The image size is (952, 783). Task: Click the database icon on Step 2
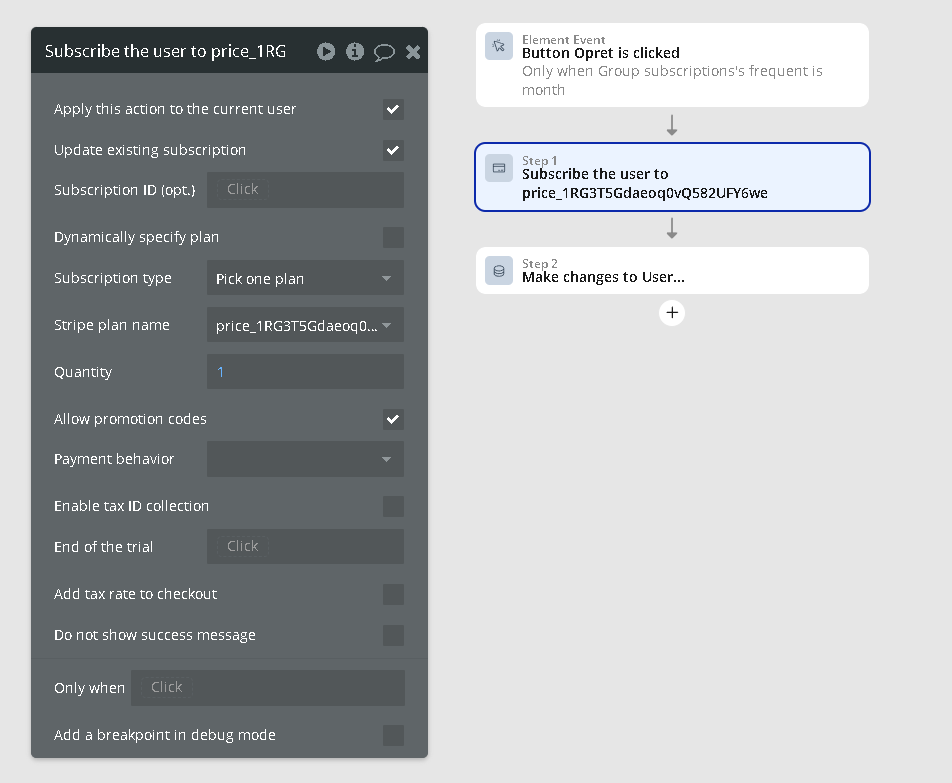point(499,271)
